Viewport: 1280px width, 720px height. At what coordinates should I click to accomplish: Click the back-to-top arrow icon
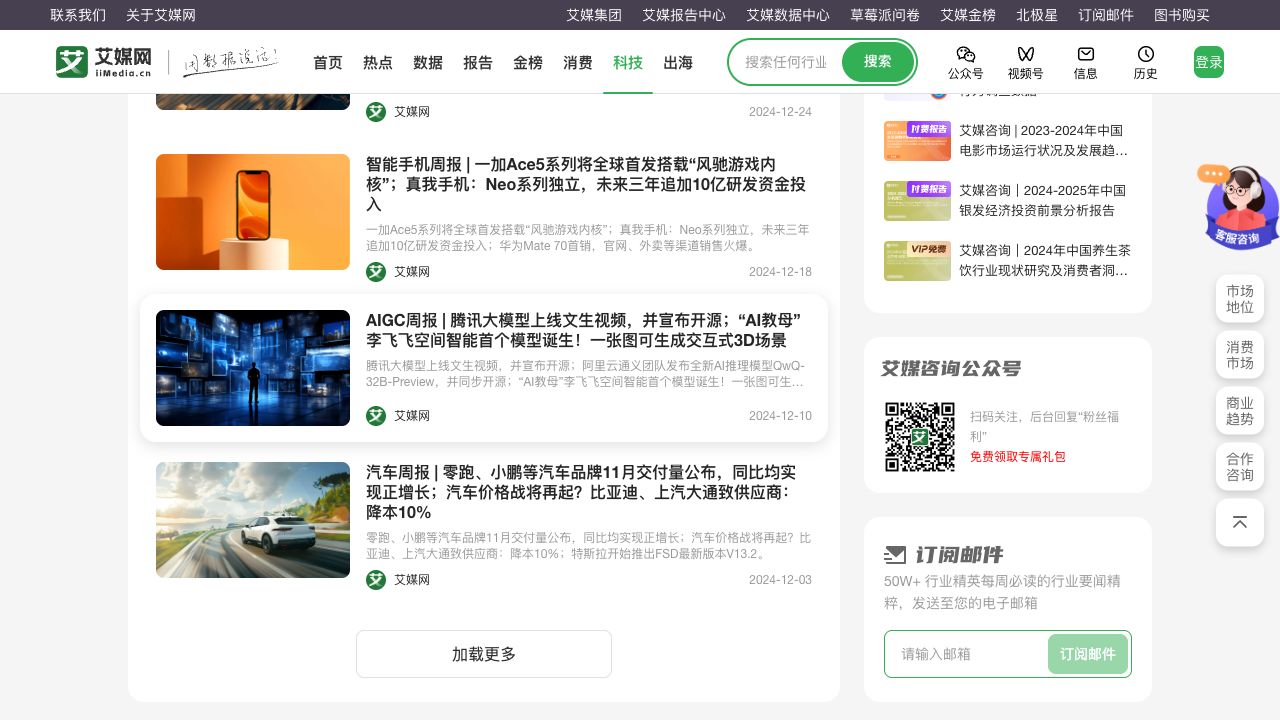click(1240, 522)
